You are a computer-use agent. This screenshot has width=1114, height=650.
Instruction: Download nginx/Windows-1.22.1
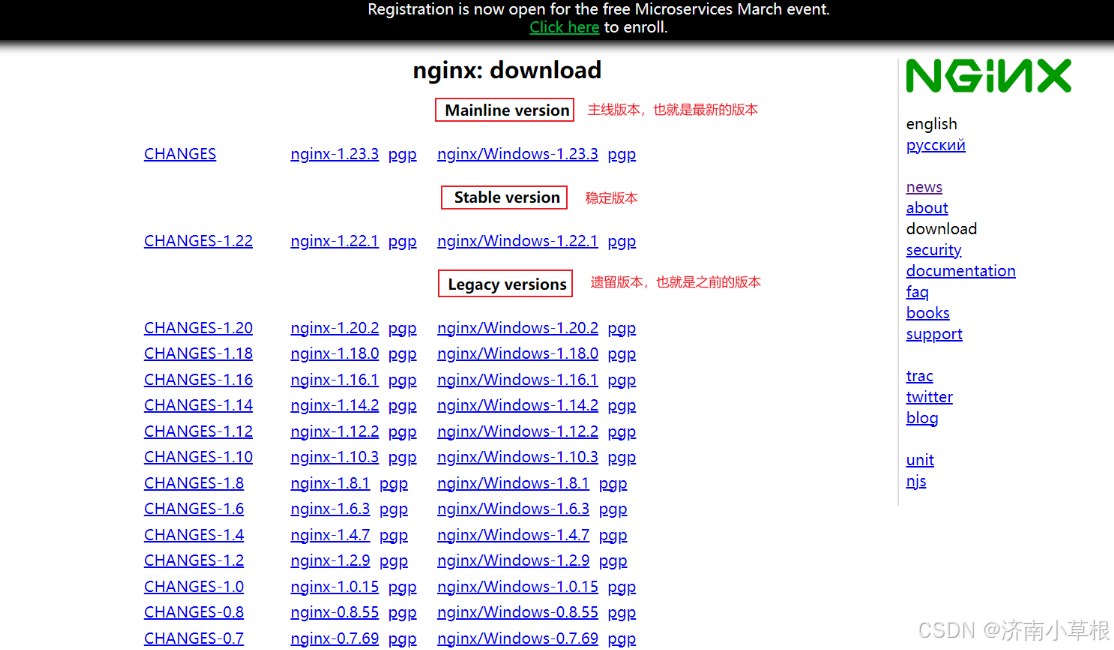tap(517, 241)
